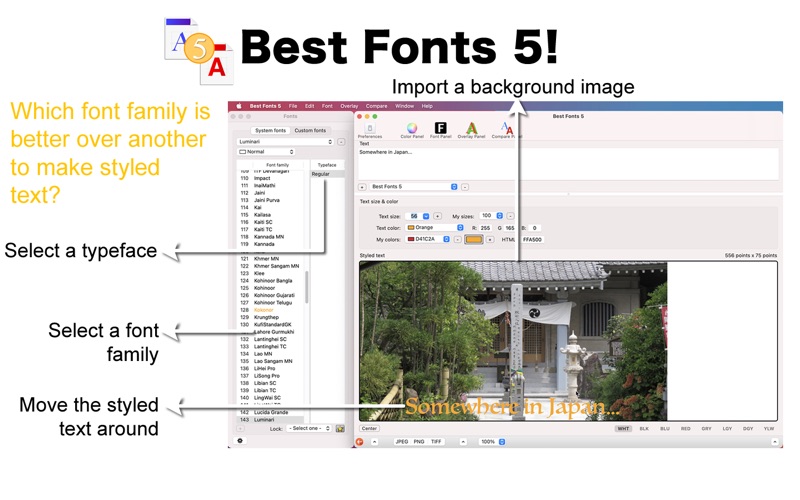Open the Overlay Panel
This screenshot has width=800, height=500.
click(x=472, y=130)
